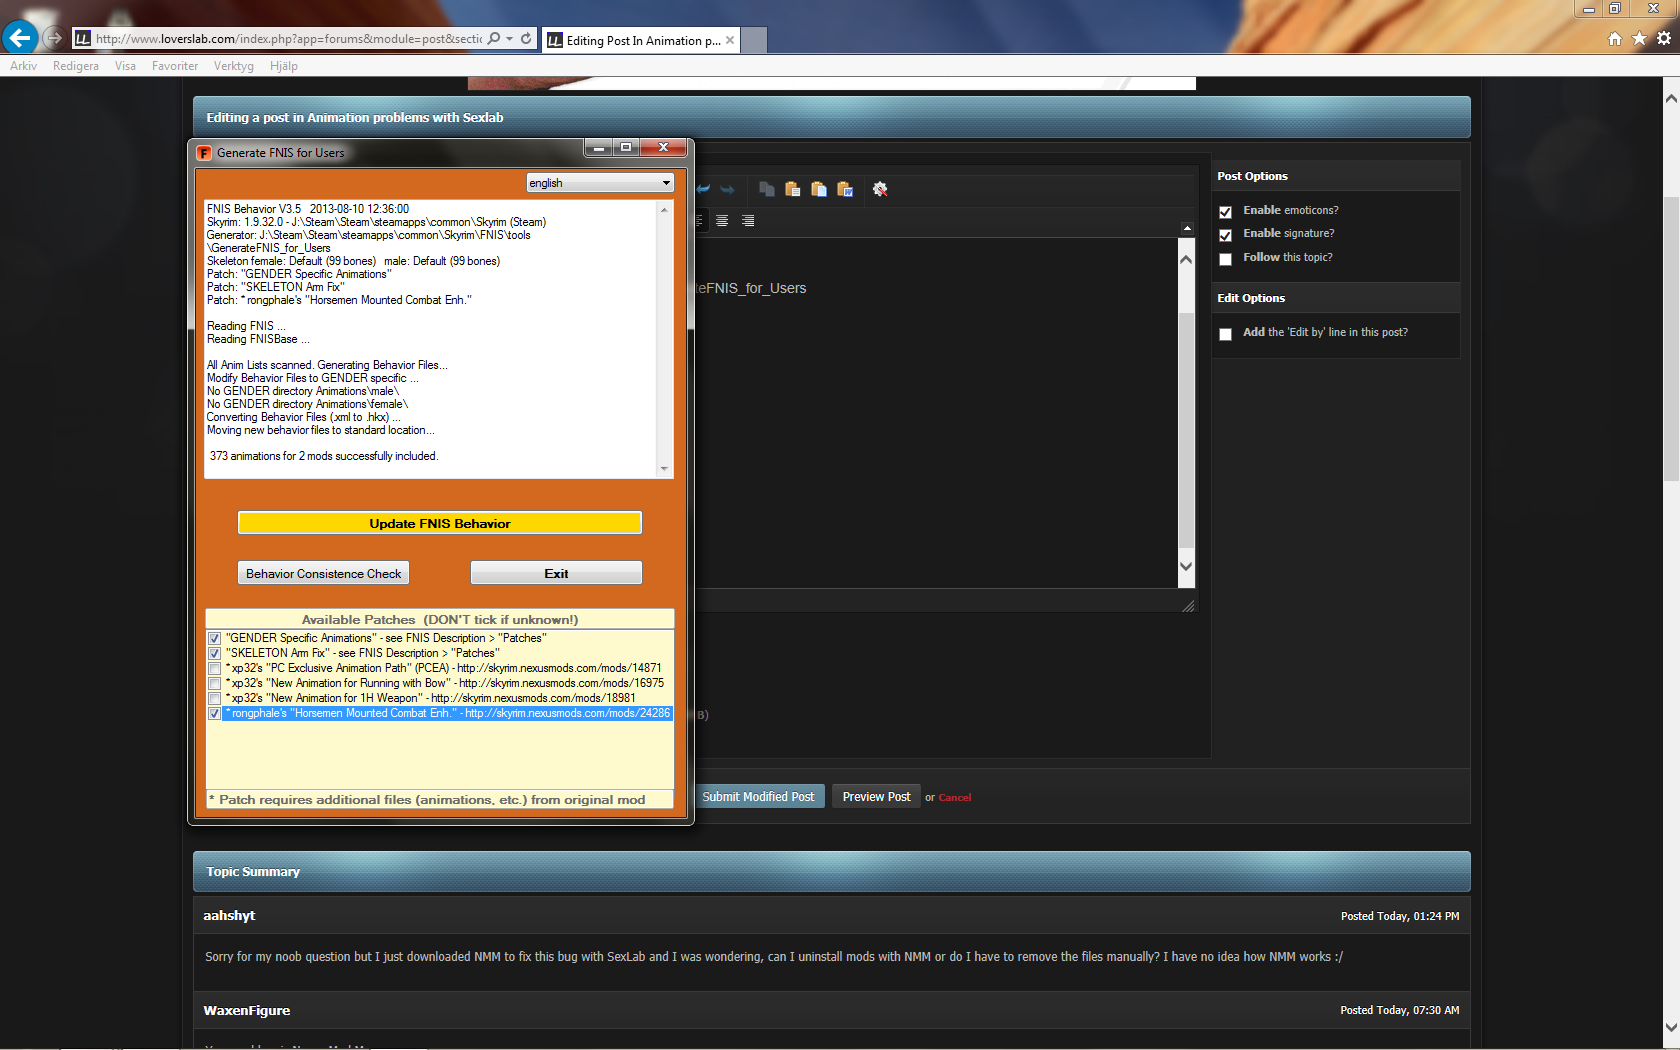The image size is (1680, 1050).
Task: Go back with the browser back arrow
Action: 20,38
